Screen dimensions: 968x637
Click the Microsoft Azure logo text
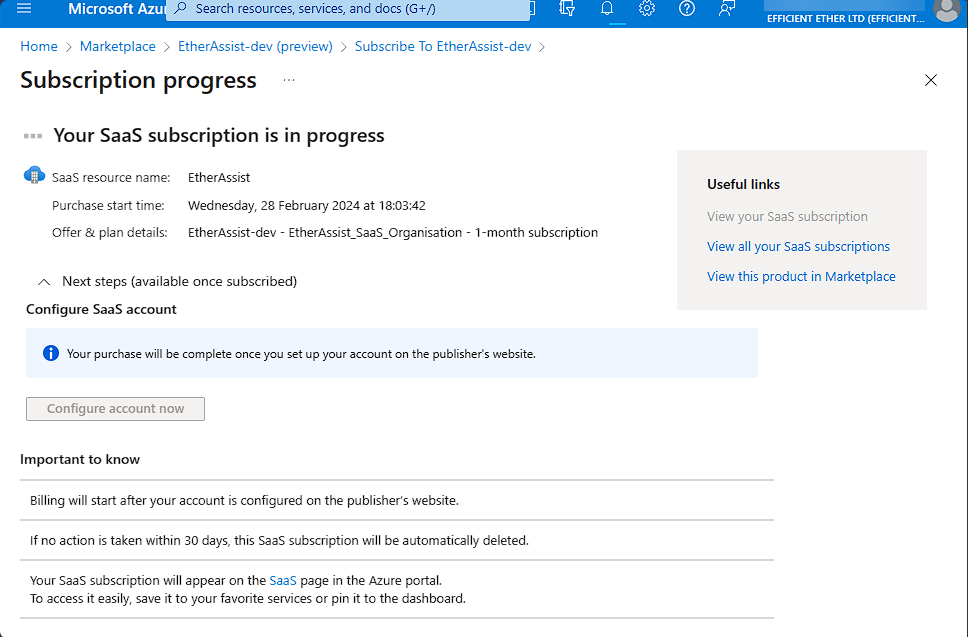point(117,9)
